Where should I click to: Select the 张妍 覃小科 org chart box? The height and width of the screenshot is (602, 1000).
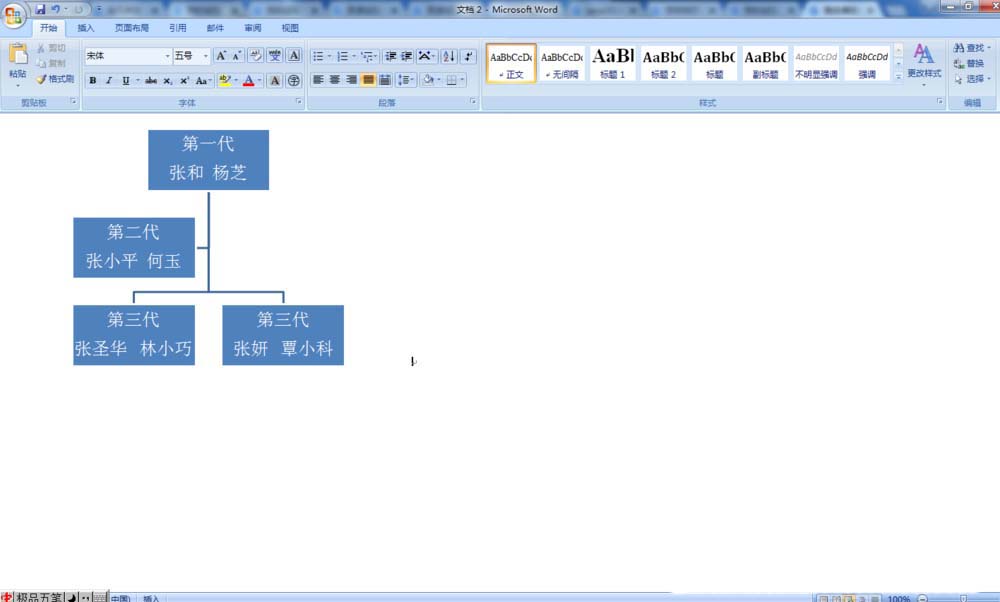click(283, 335)
